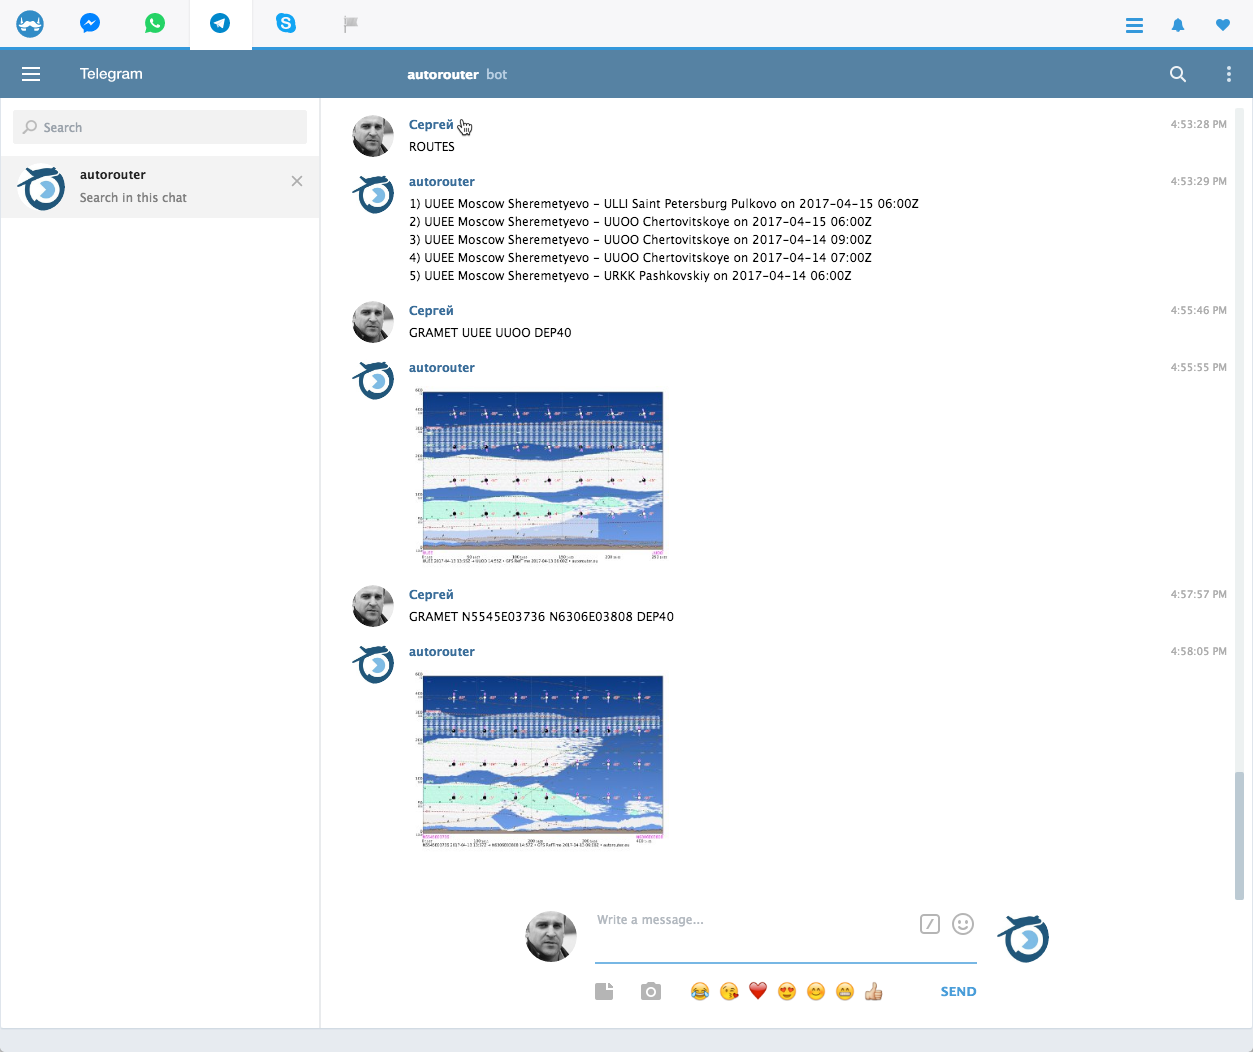The width and height of the screenshot is (1253, 1052).
Task: Click the notification bell icon
Action: point(1178,25)
